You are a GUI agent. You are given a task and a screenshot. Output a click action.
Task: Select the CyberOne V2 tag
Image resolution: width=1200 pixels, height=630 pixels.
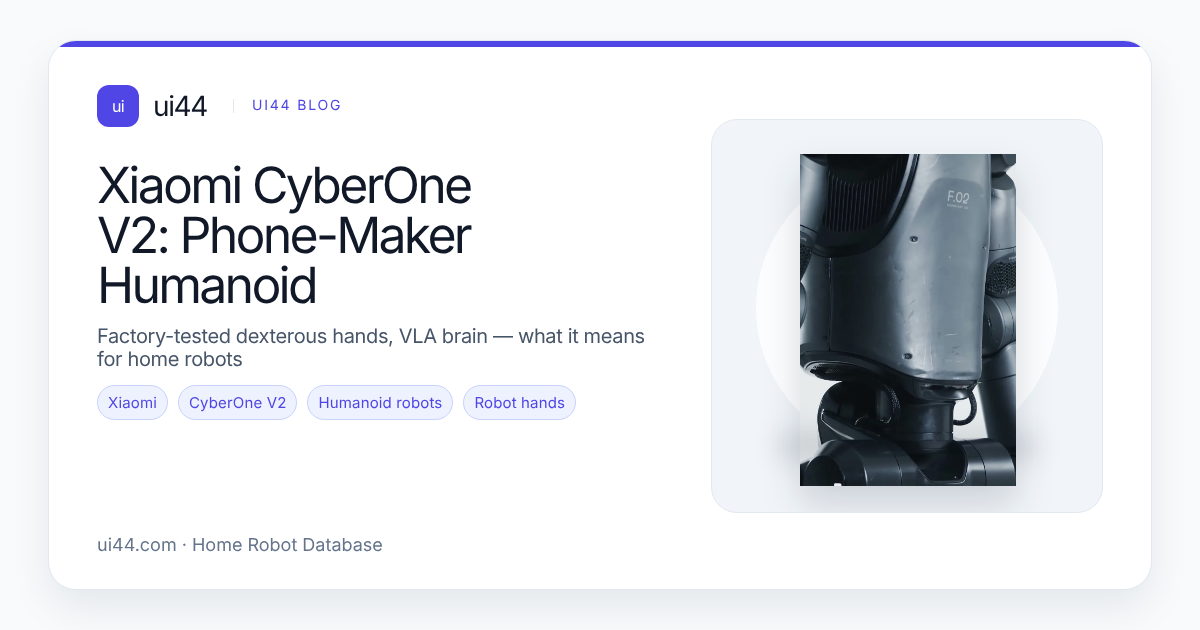click(237, 403)
